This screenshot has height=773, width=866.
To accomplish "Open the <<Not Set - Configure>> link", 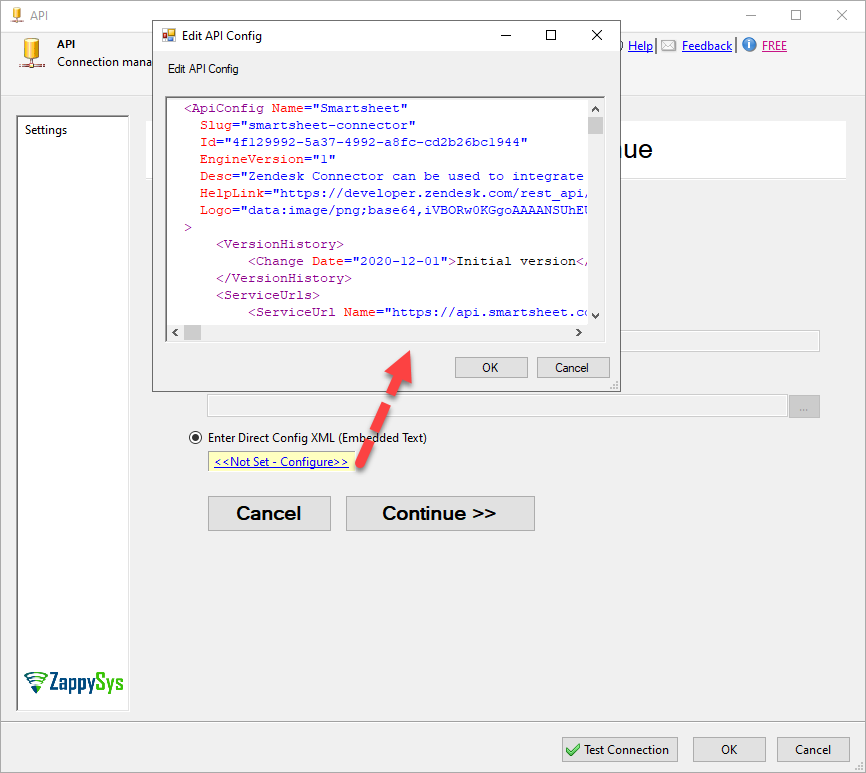I will 281,462.
